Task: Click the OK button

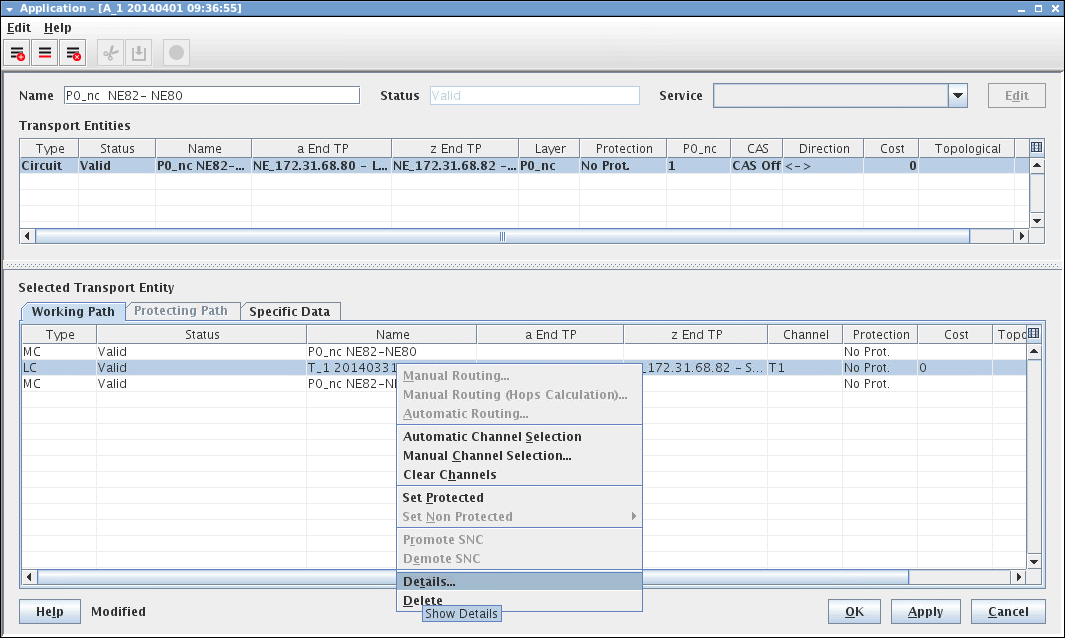Action: [x=854, y=612]
